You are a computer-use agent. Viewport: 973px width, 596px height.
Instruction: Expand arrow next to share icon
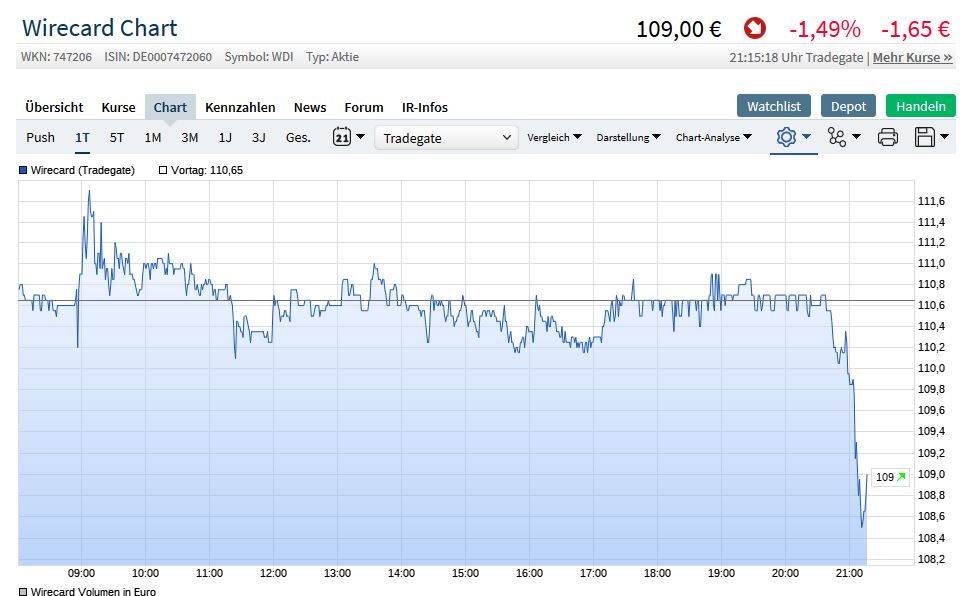click(857, 137)
